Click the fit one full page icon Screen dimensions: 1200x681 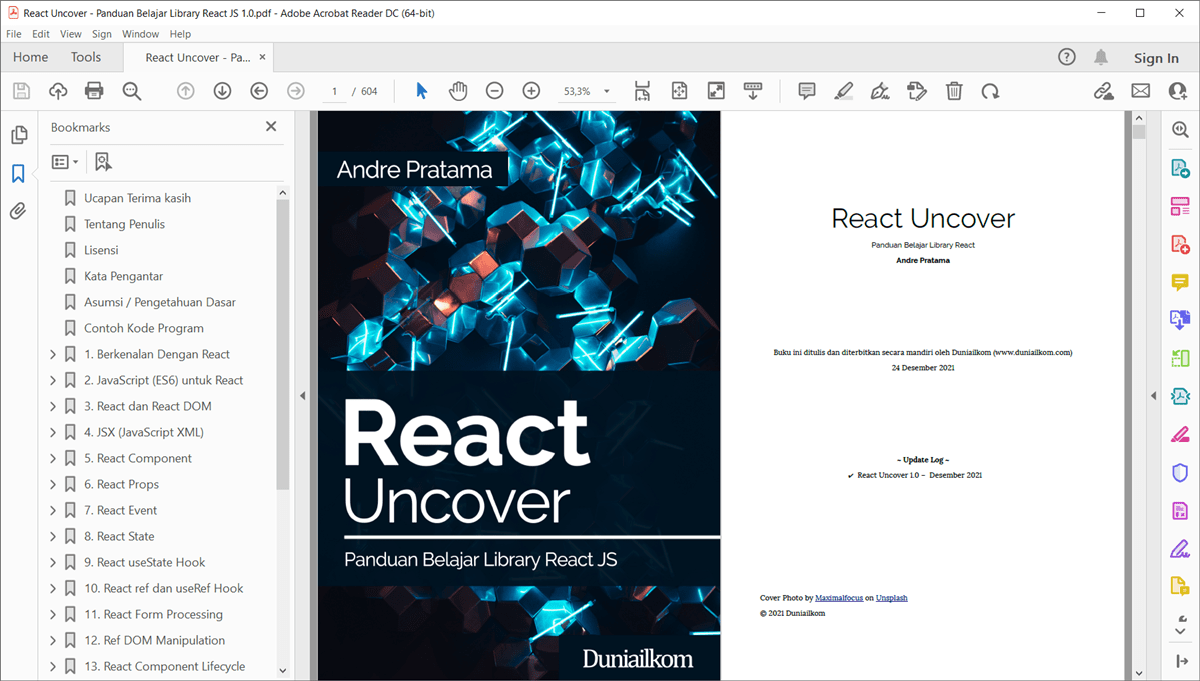(679, 91)
